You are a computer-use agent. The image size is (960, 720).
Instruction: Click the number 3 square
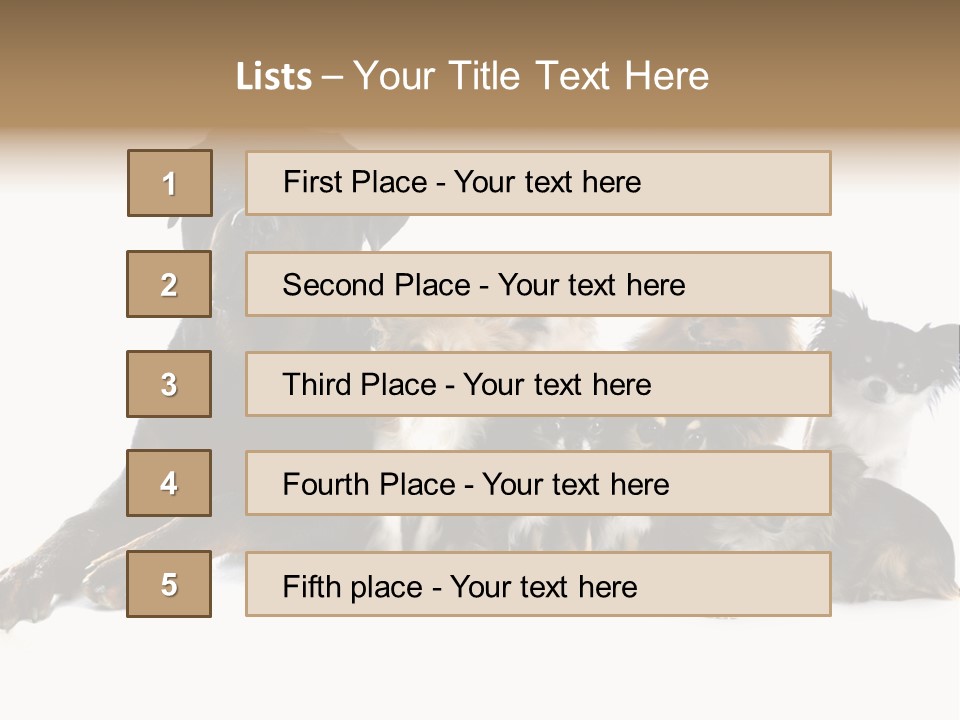click(169, 384)
